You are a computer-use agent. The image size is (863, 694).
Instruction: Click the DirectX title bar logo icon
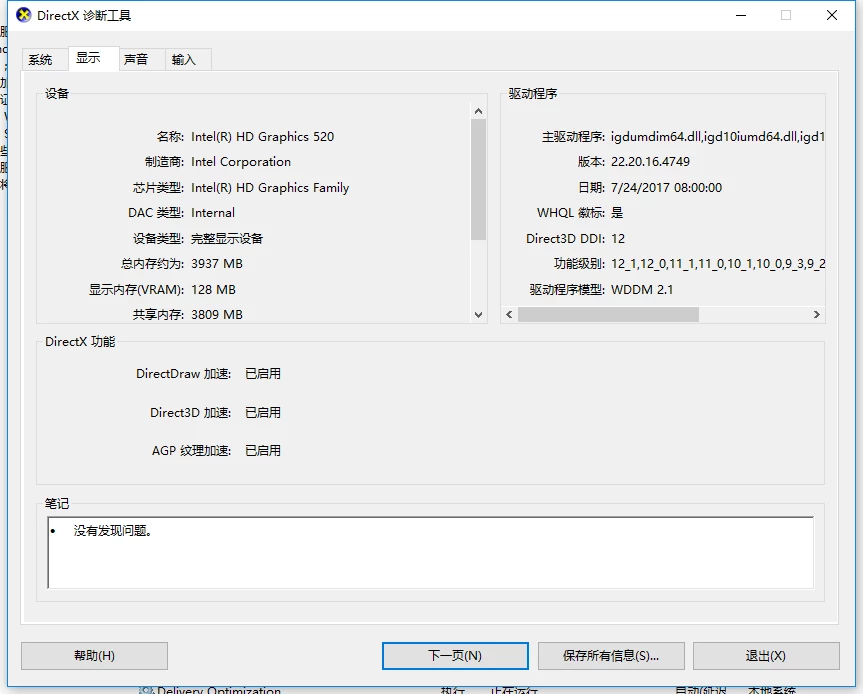[24, 15]
